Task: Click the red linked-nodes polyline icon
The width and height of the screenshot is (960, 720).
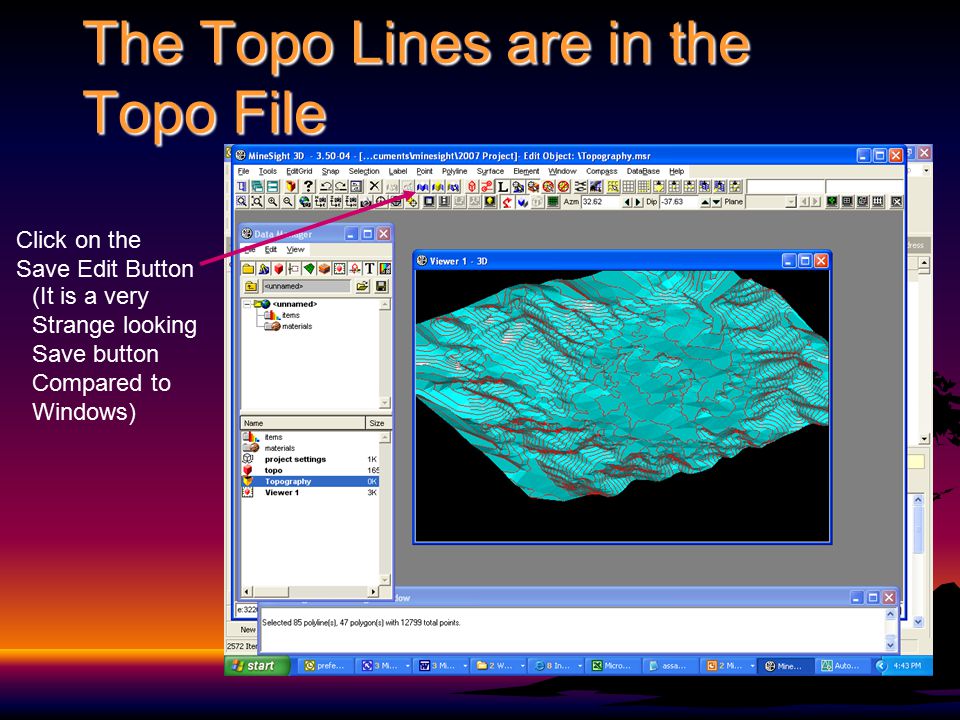Action: [487, 186]
